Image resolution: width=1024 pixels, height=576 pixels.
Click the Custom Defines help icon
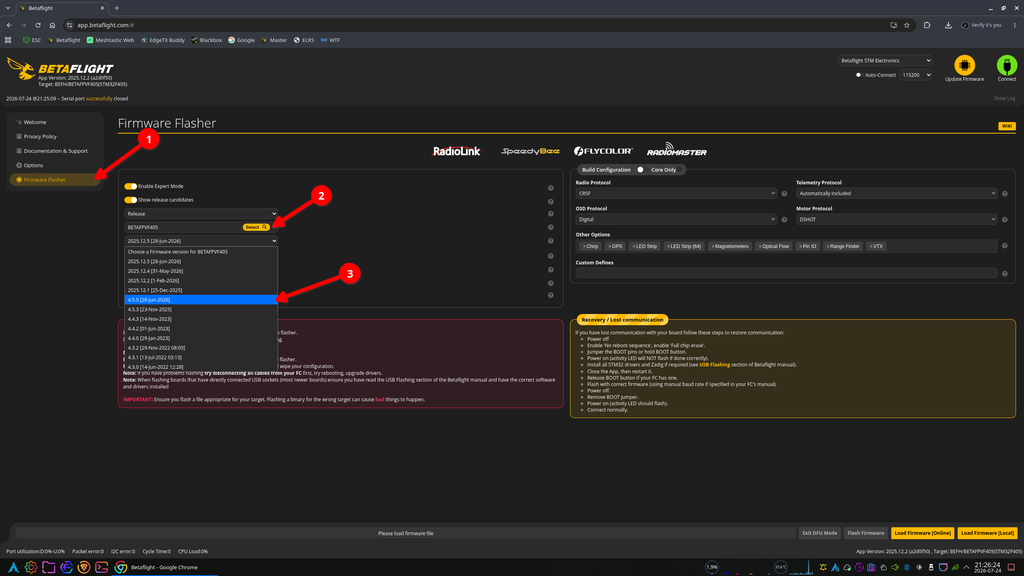[1004, 274]
